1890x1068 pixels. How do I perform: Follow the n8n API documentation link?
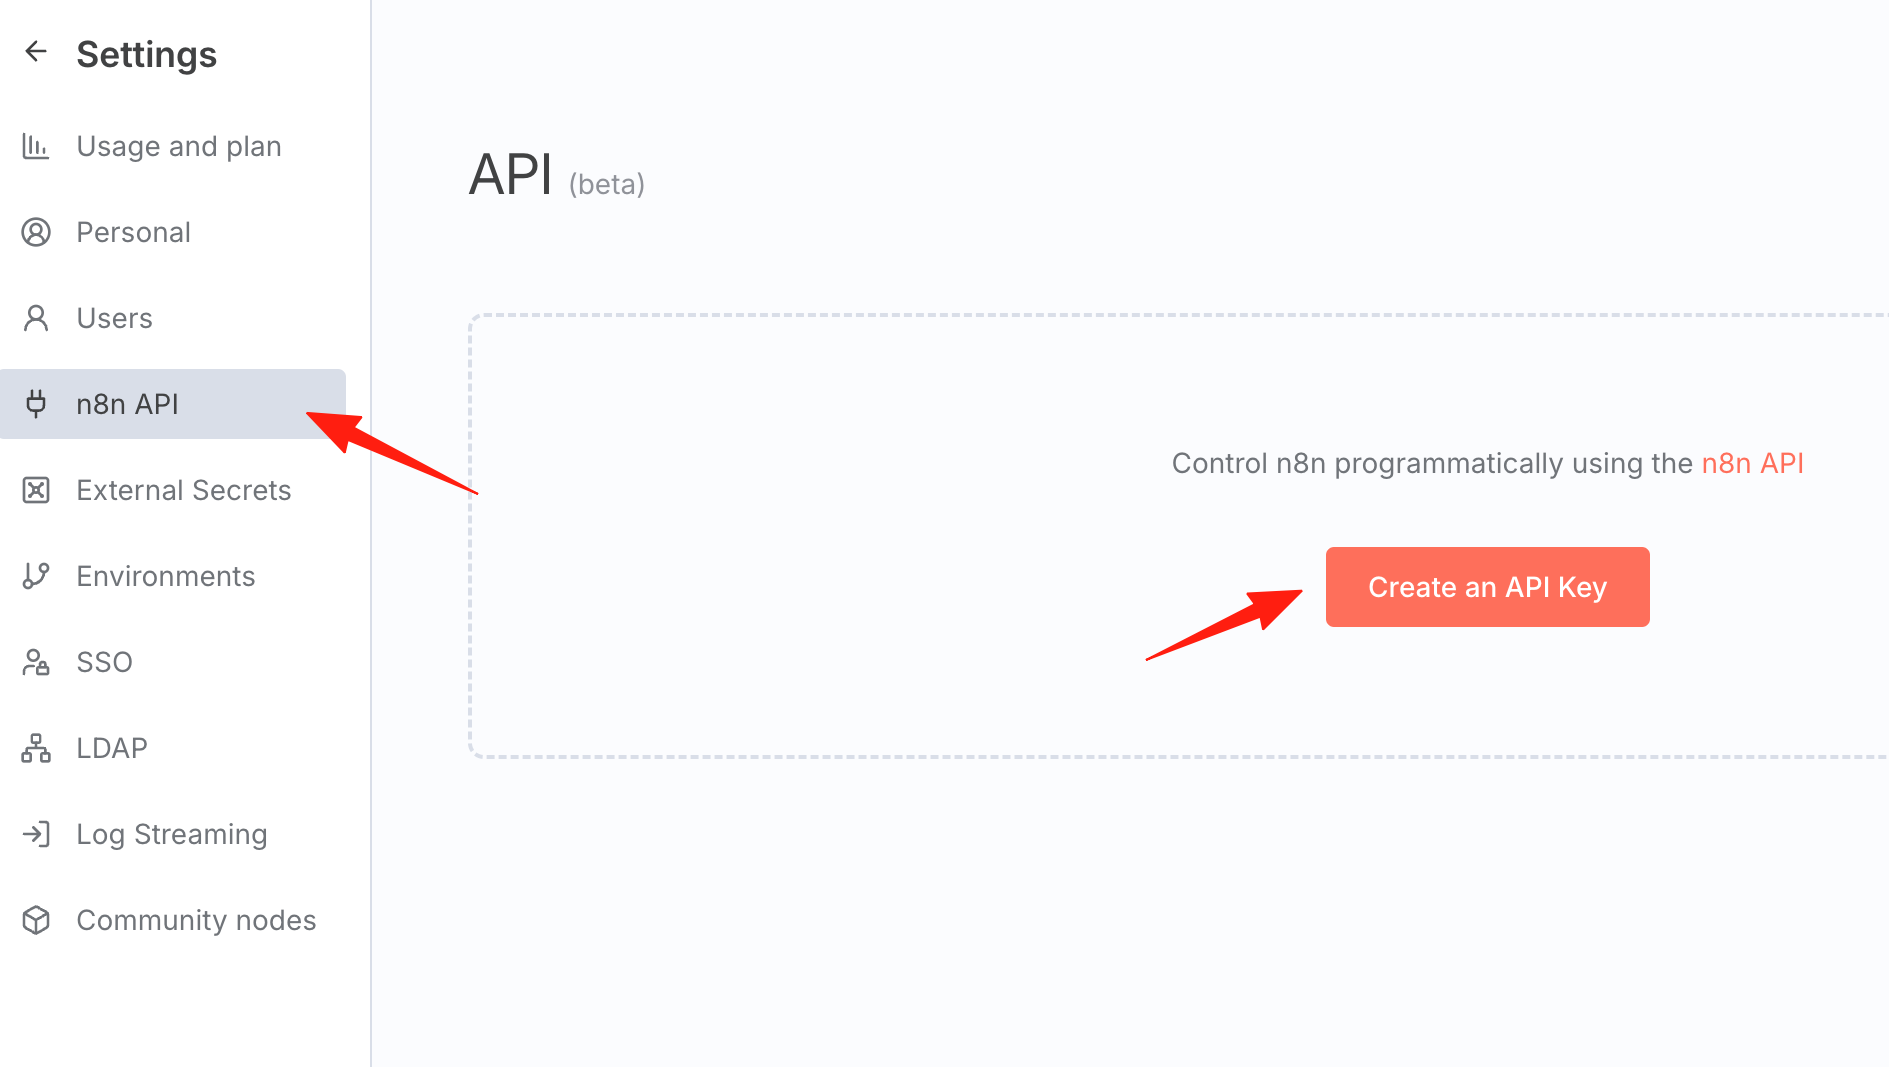[x=1752, y=463]
